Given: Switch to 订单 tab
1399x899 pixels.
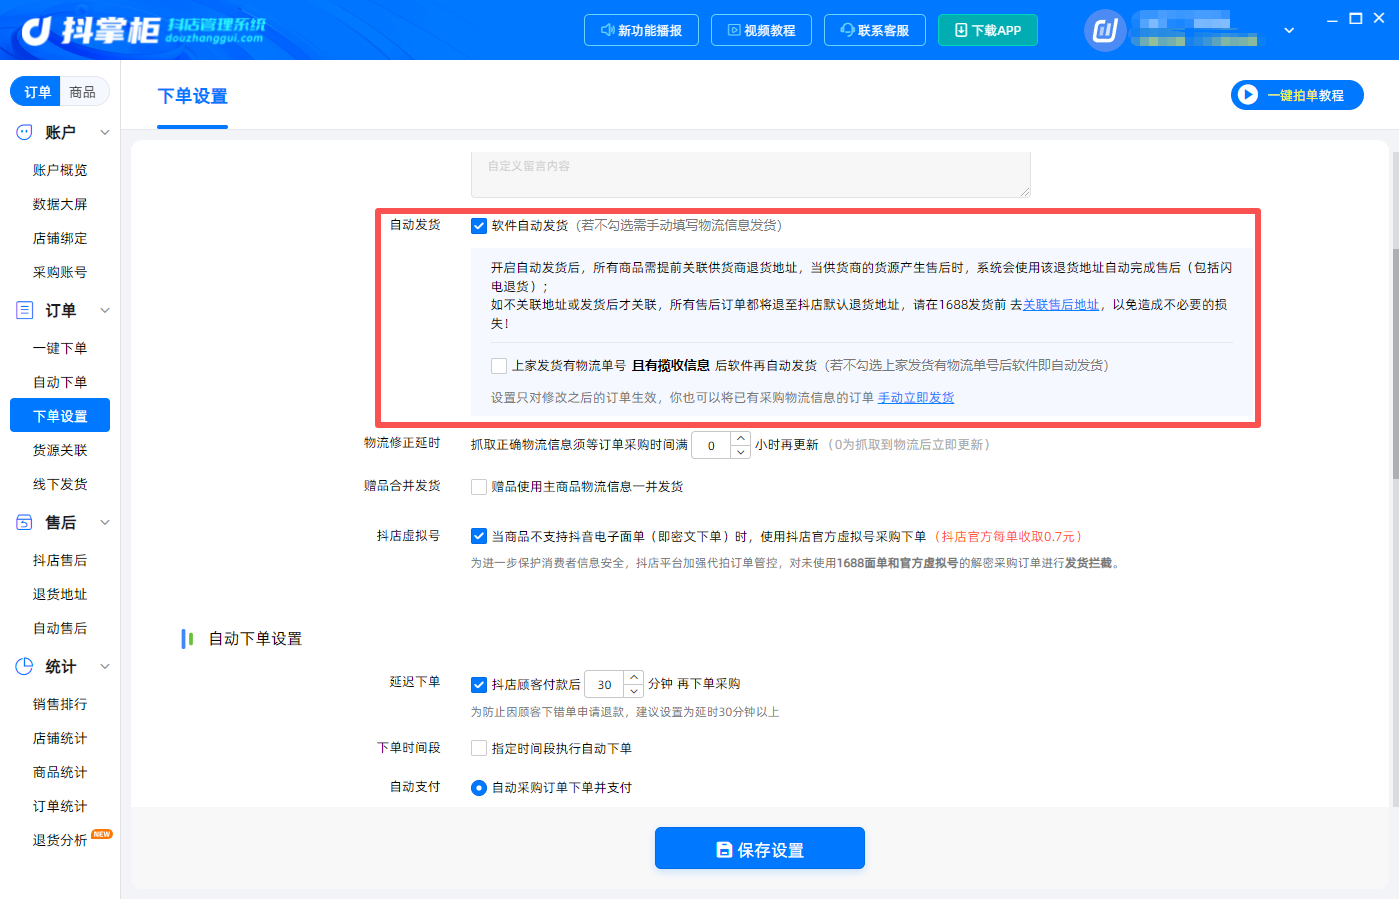Looking at the screenshot, I should click(37, 92).
